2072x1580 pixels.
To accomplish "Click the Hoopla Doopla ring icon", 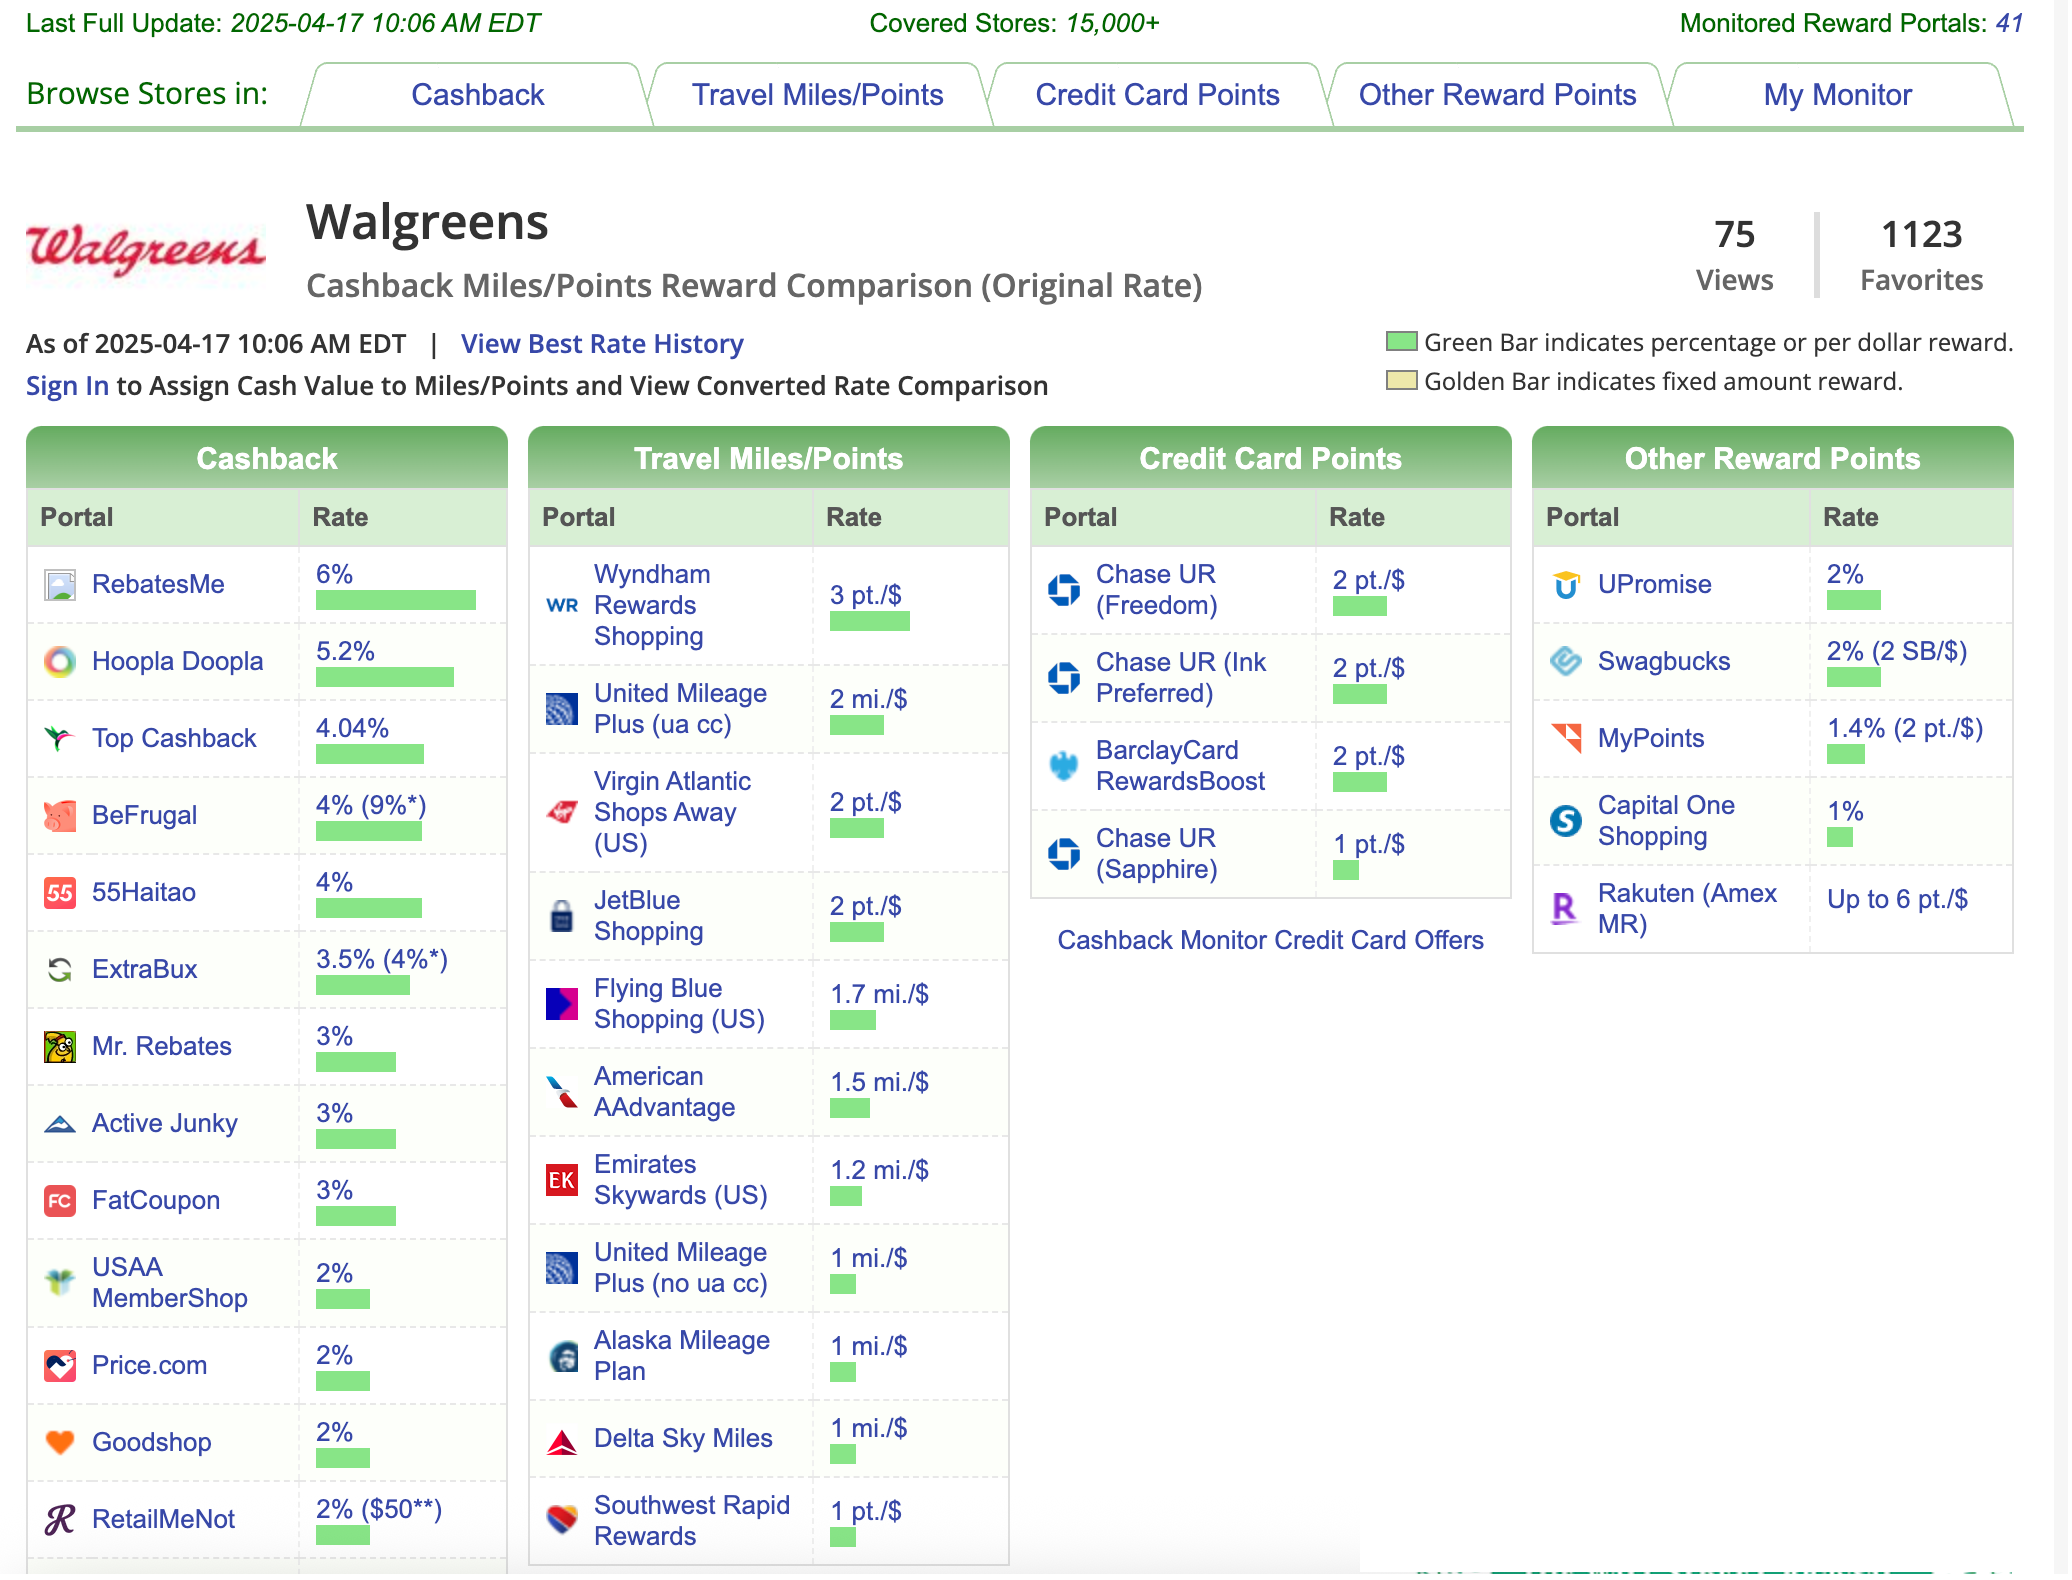I will click(x=60, y=662).
